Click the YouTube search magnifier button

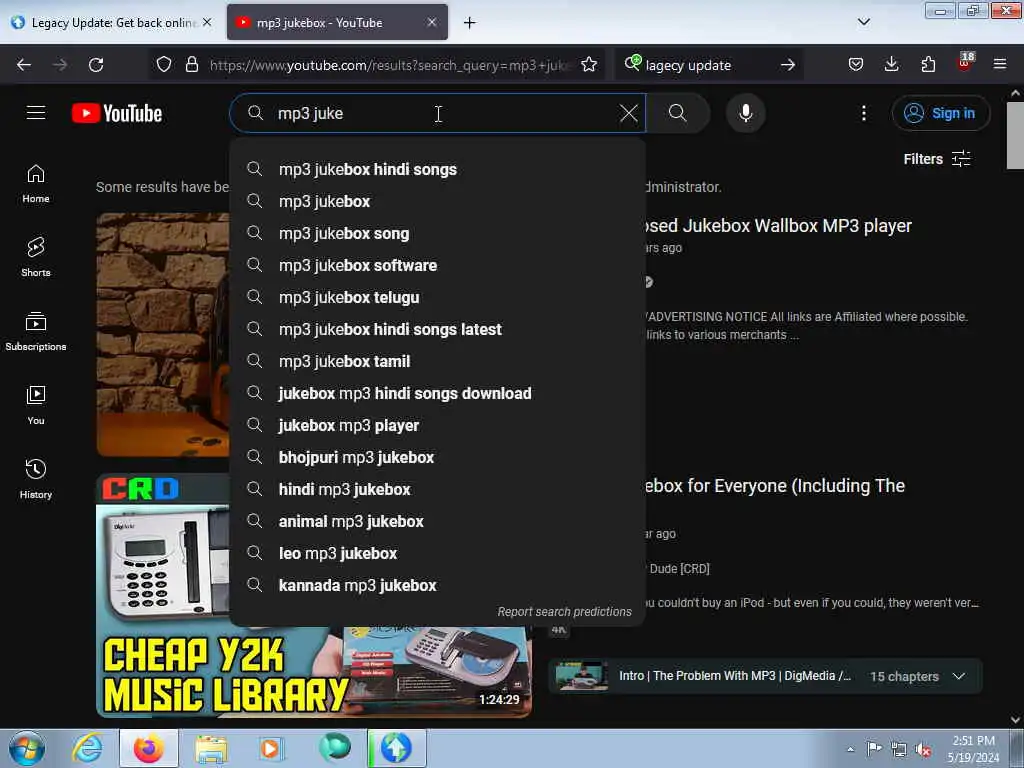pyautogui.click(x=678, y=113)
